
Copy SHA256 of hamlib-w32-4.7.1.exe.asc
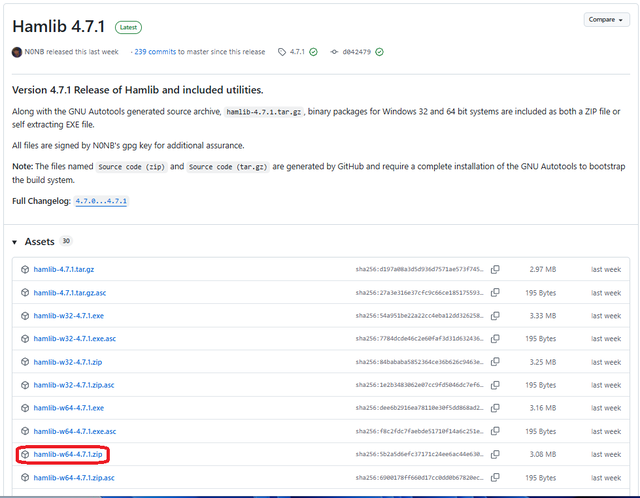[495, 338]
